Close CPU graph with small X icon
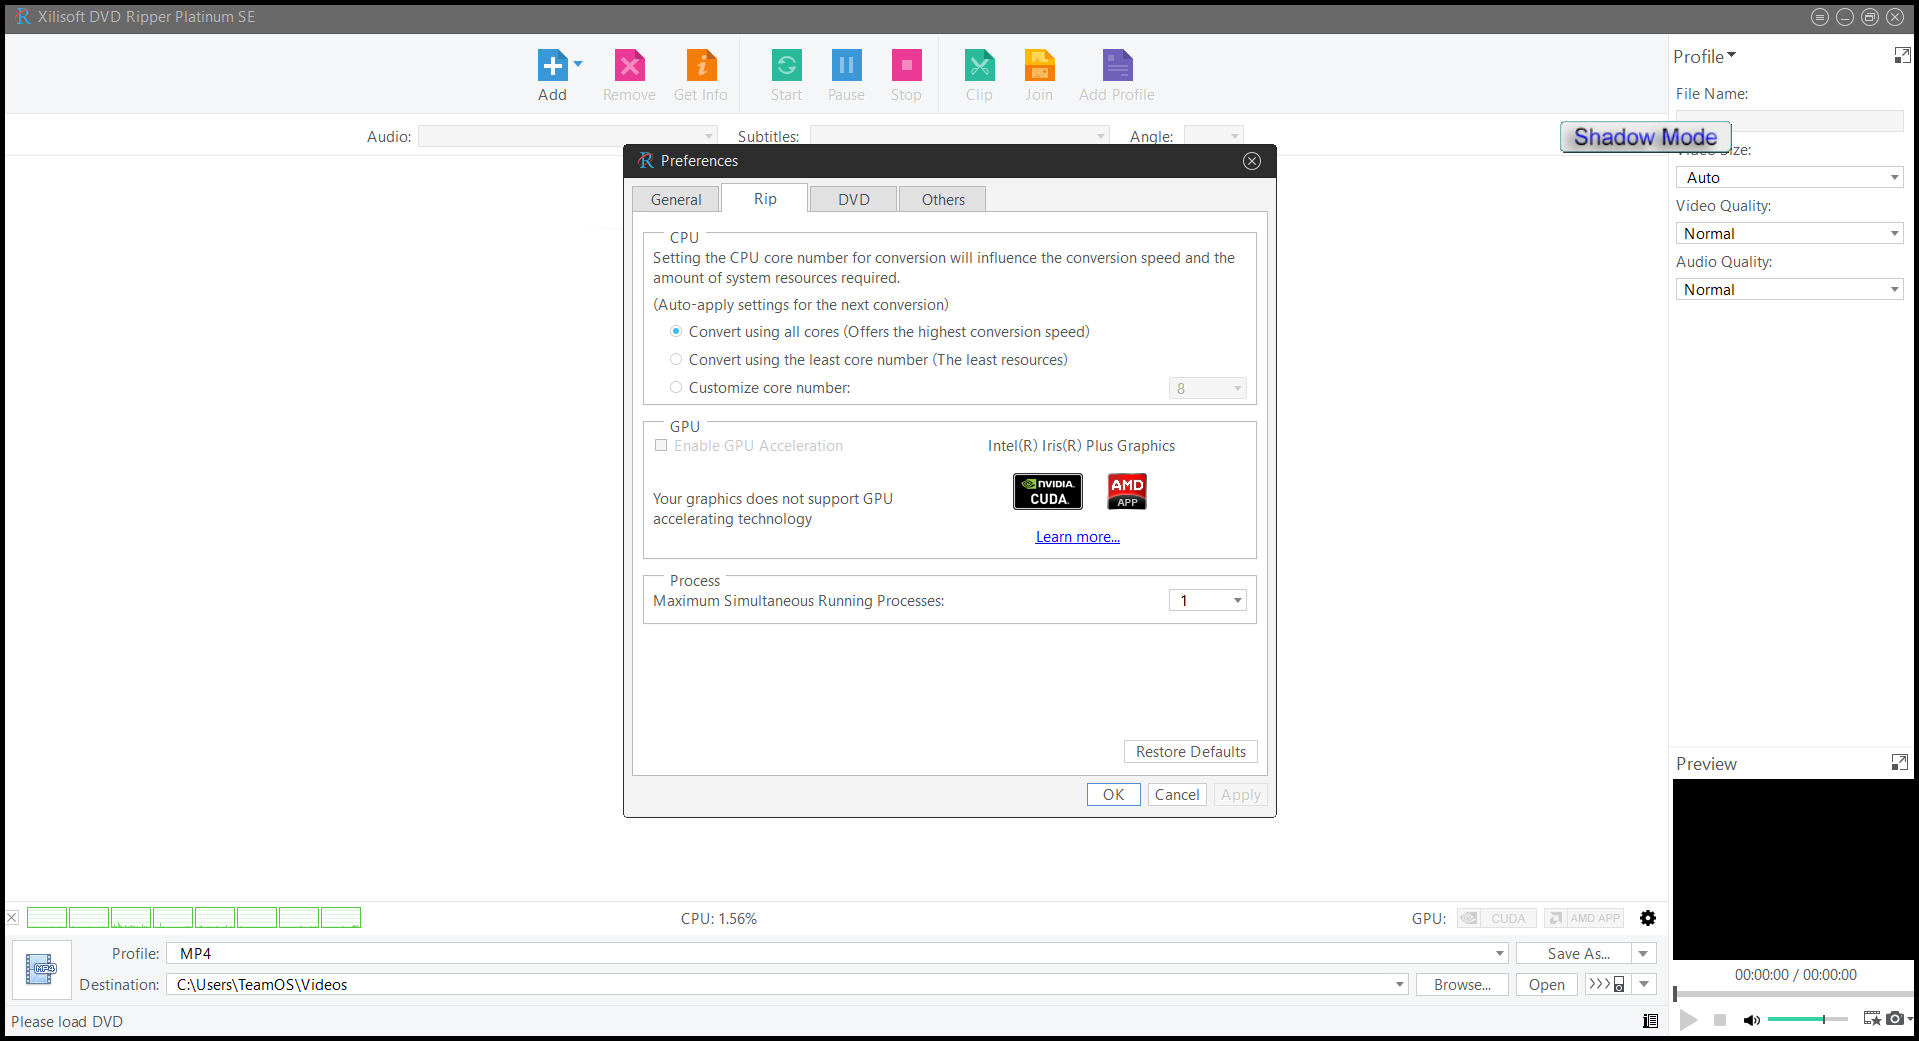The height and width of the screenshot is (1041, 1919). [12, 918]
